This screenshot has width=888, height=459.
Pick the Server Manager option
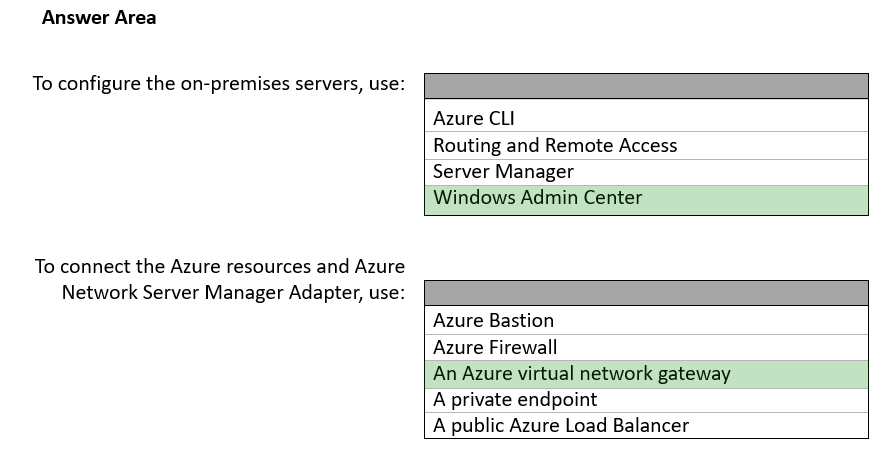click(x=503, y=172)
